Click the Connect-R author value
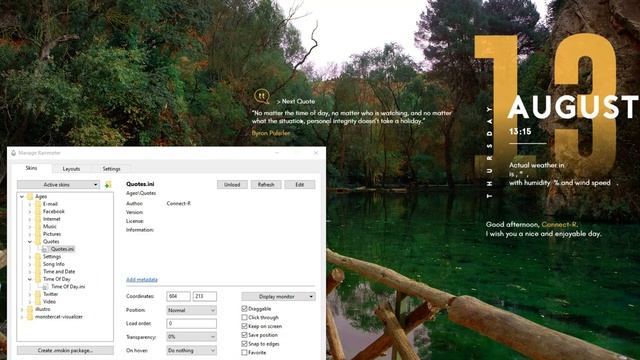Screen dimensions: 640x360 [178, 203]
